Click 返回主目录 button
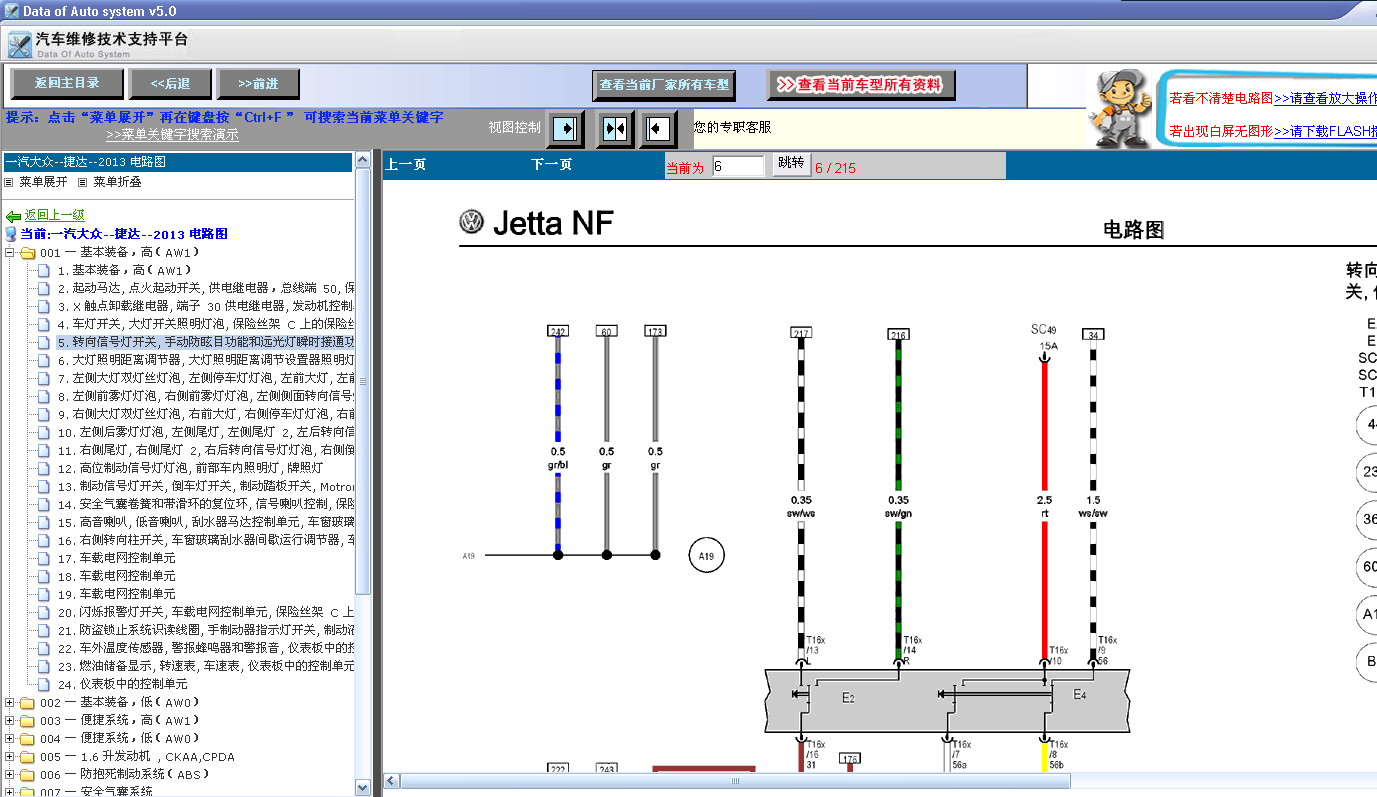Image resolution: width=1377 pixels, height=797 pixels. coord(67,83)
